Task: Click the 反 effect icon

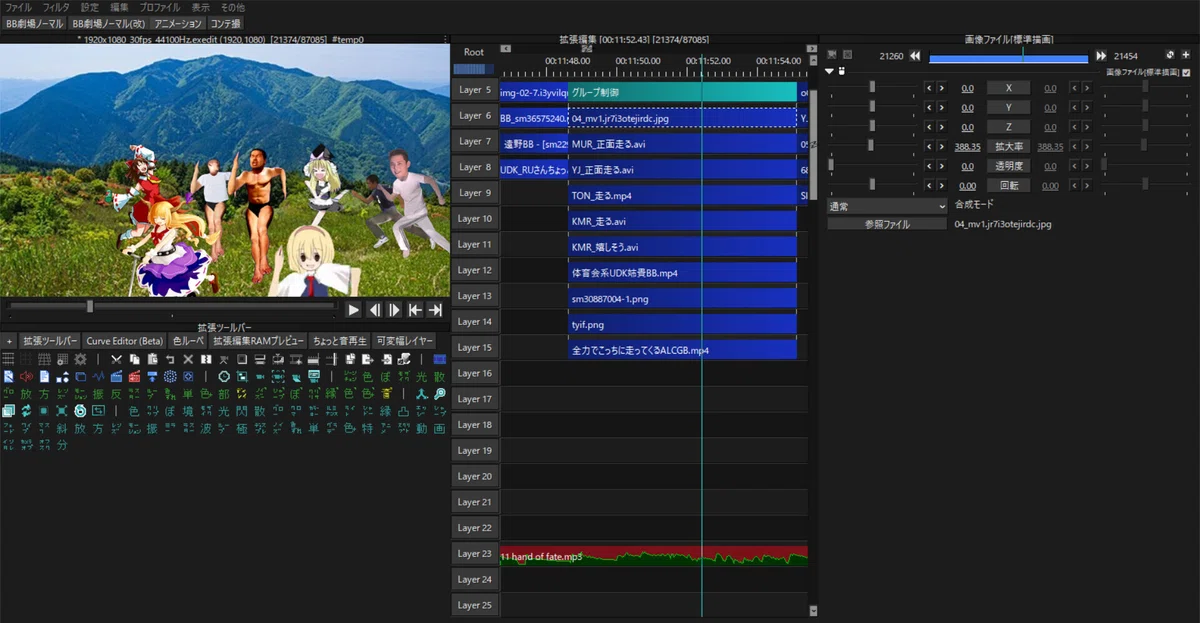Action: click(116, 394)
